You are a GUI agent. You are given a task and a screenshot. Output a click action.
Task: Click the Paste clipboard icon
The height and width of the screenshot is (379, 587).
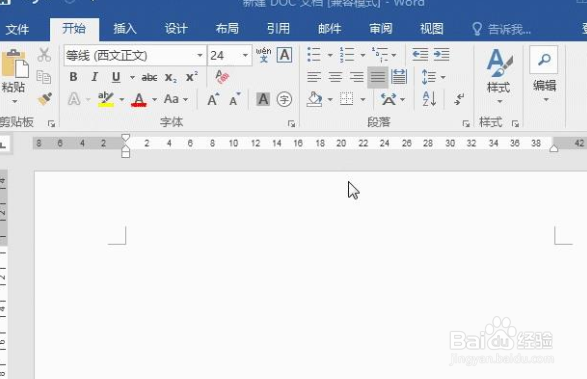[x=15, y=63]
